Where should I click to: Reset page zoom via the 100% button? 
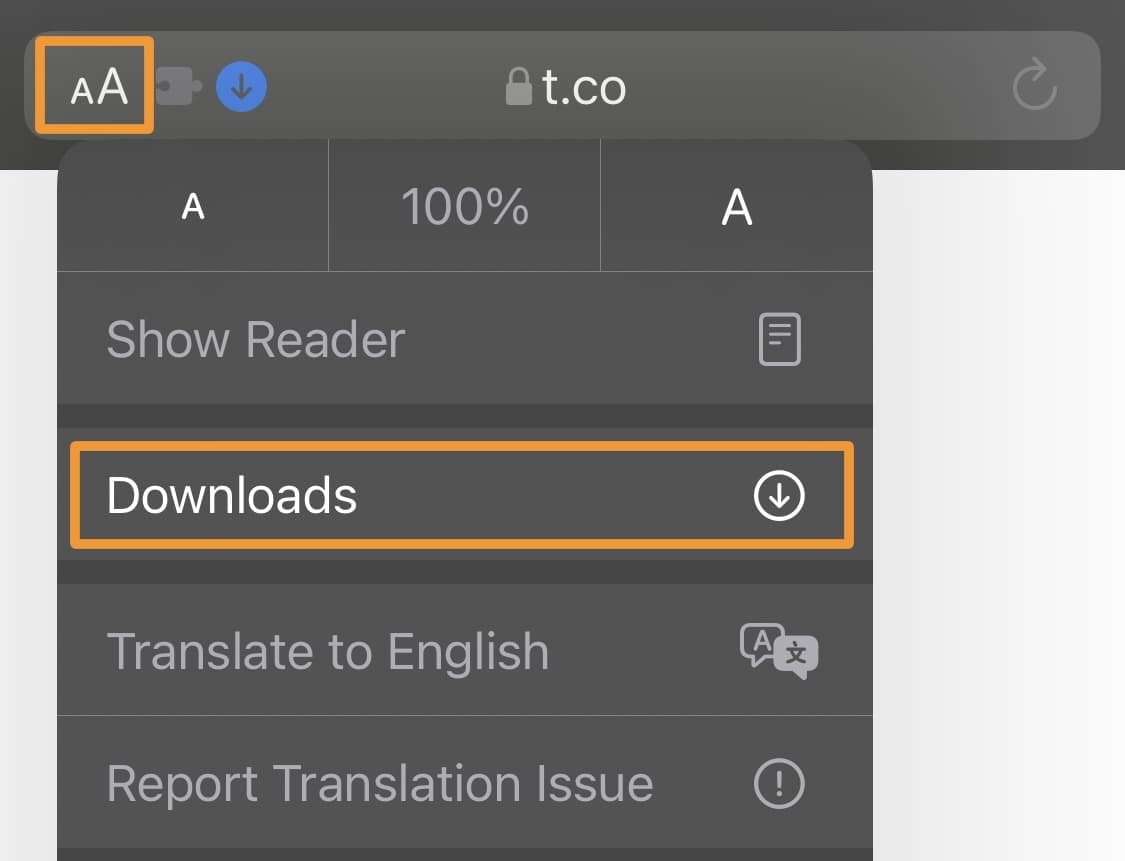click(465, 207)
